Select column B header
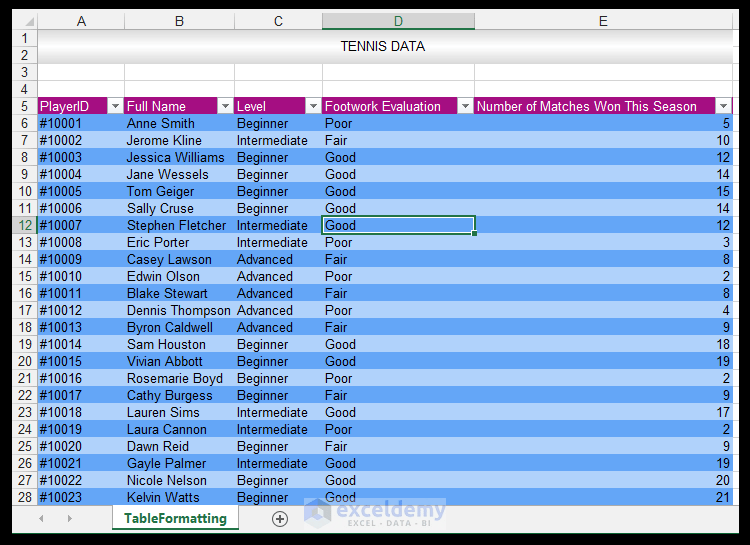 point(179,21)
